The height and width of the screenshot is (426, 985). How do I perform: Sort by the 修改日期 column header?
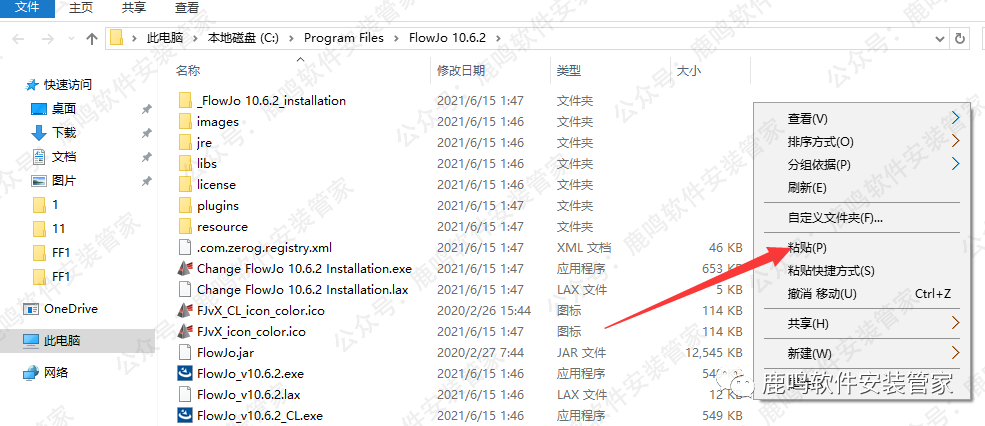tap(461, 71)
